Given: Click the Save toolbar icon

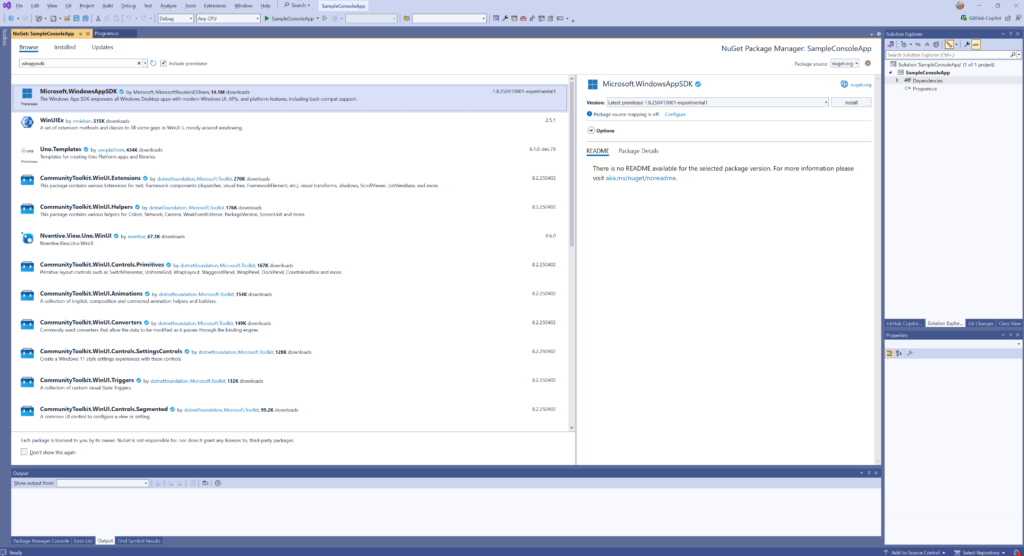Looking at the screenshot, I should [76, 18].
